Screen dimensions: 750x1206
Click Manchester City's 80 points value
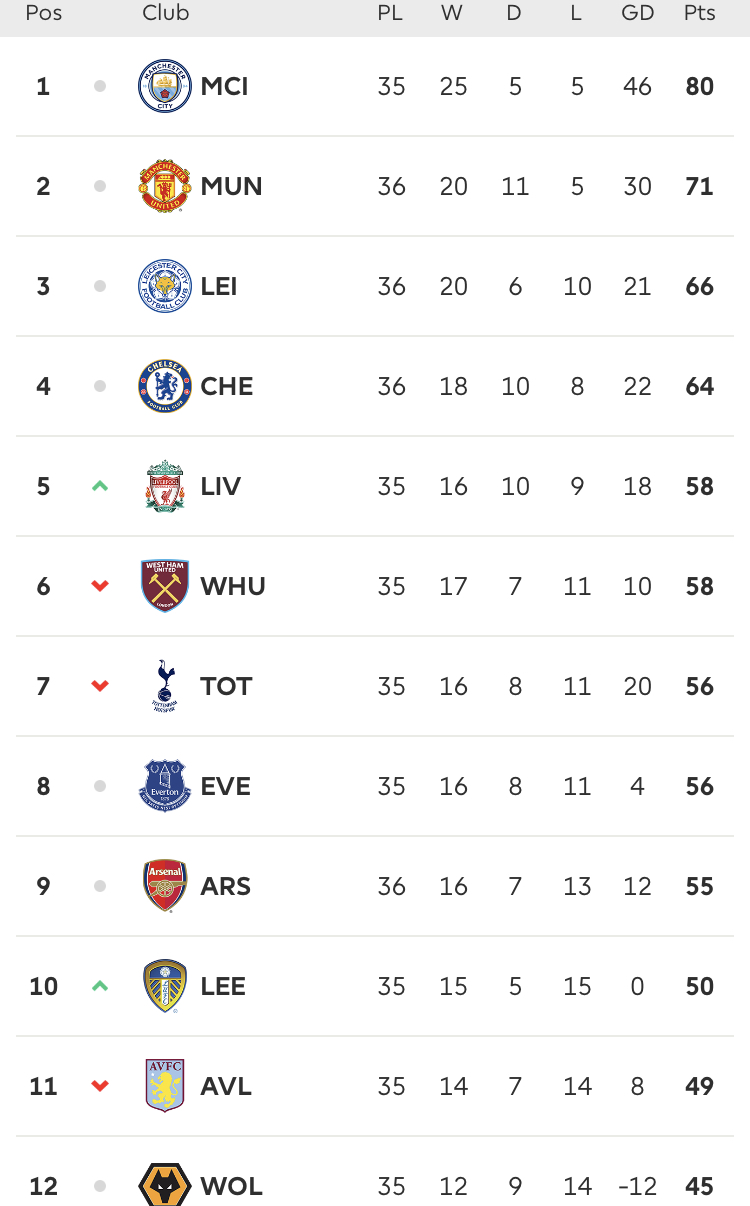pyautogui.click(x=699, y=86)
